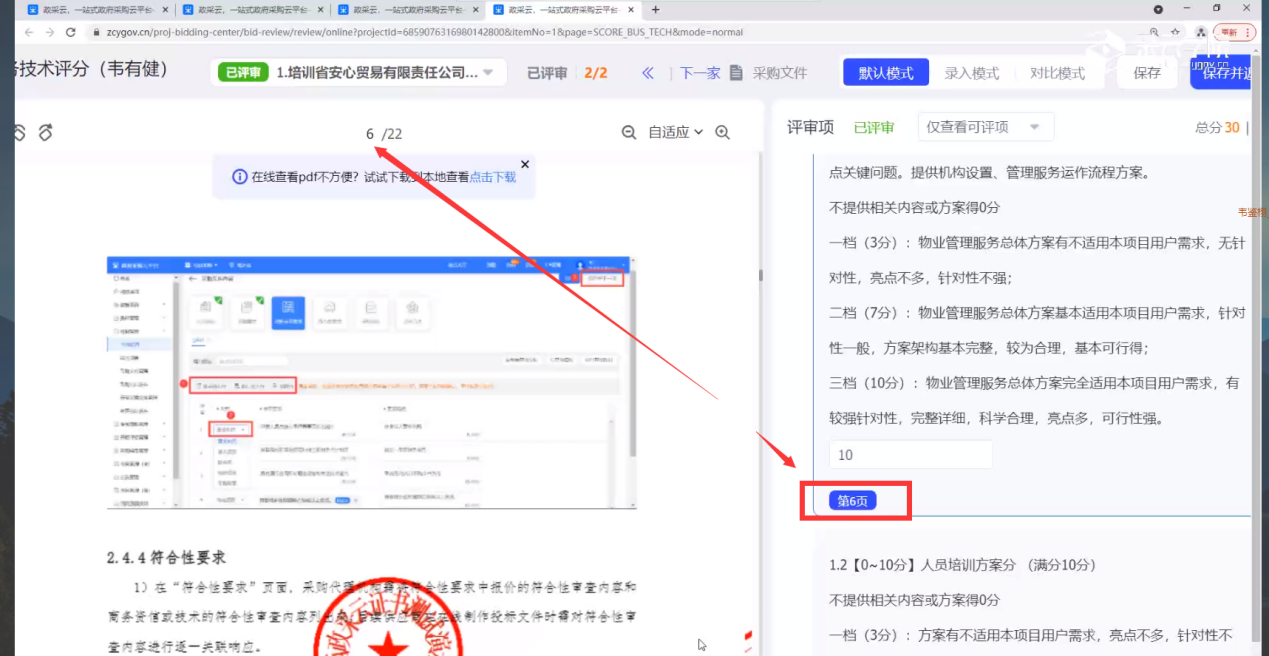Open the 仅查看可评项 filter dropdown

pyautogui.click(x=985, y=127)
